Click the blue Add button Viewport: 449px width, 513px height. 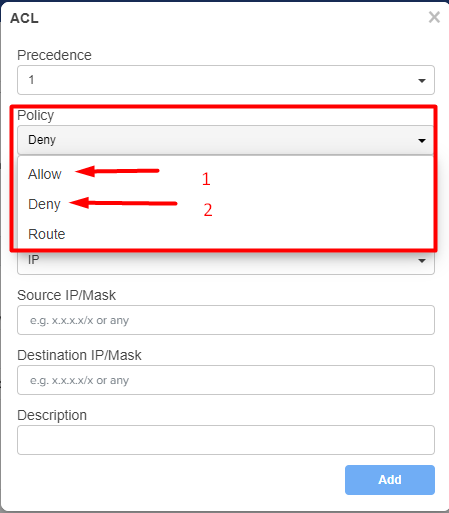[390, 480]
